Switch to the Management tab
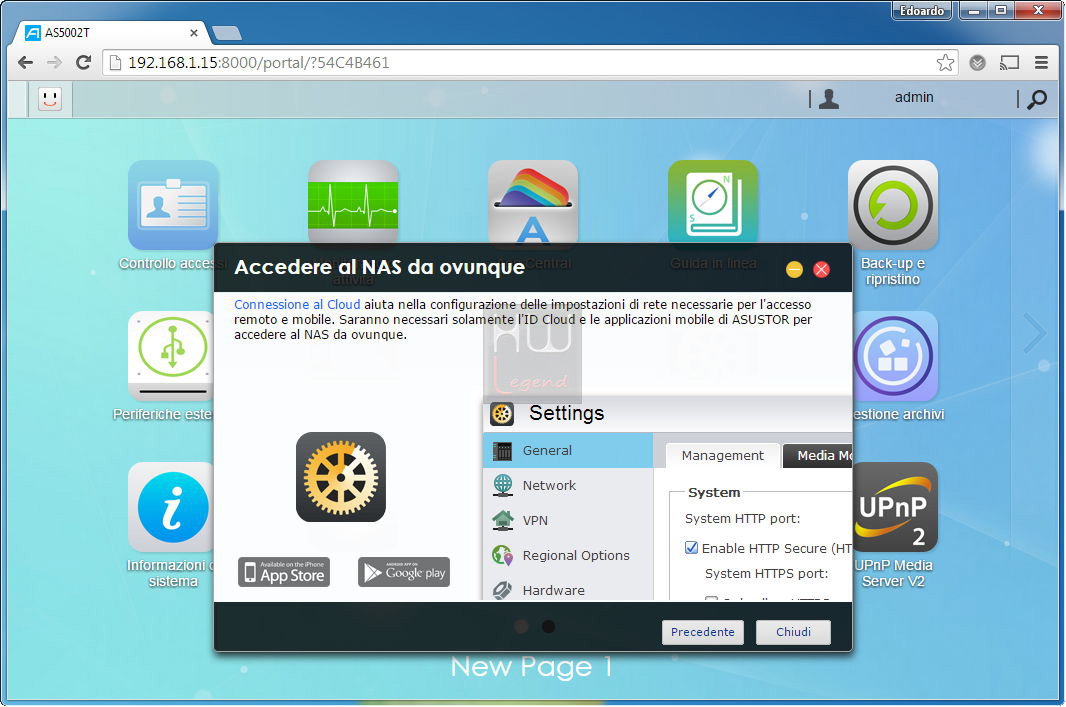The image size is (1066, 707). point(723,455)
